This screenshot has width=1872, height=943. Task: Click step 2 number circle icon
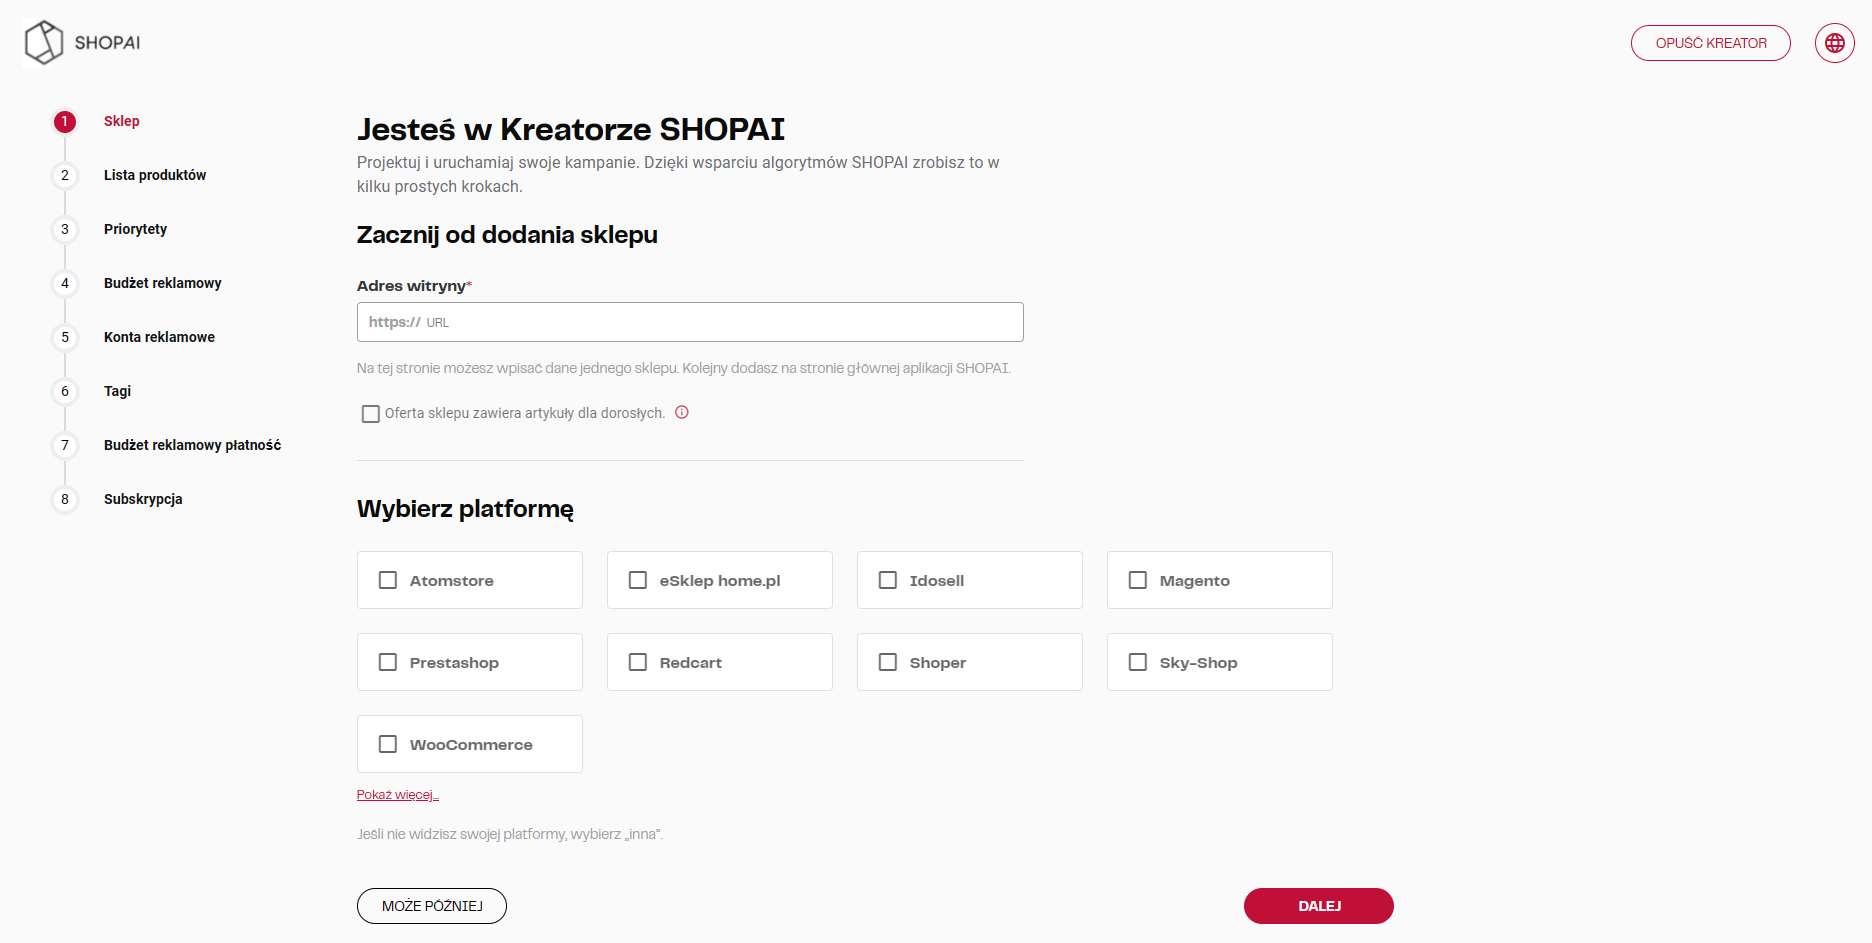click(65, 176)
